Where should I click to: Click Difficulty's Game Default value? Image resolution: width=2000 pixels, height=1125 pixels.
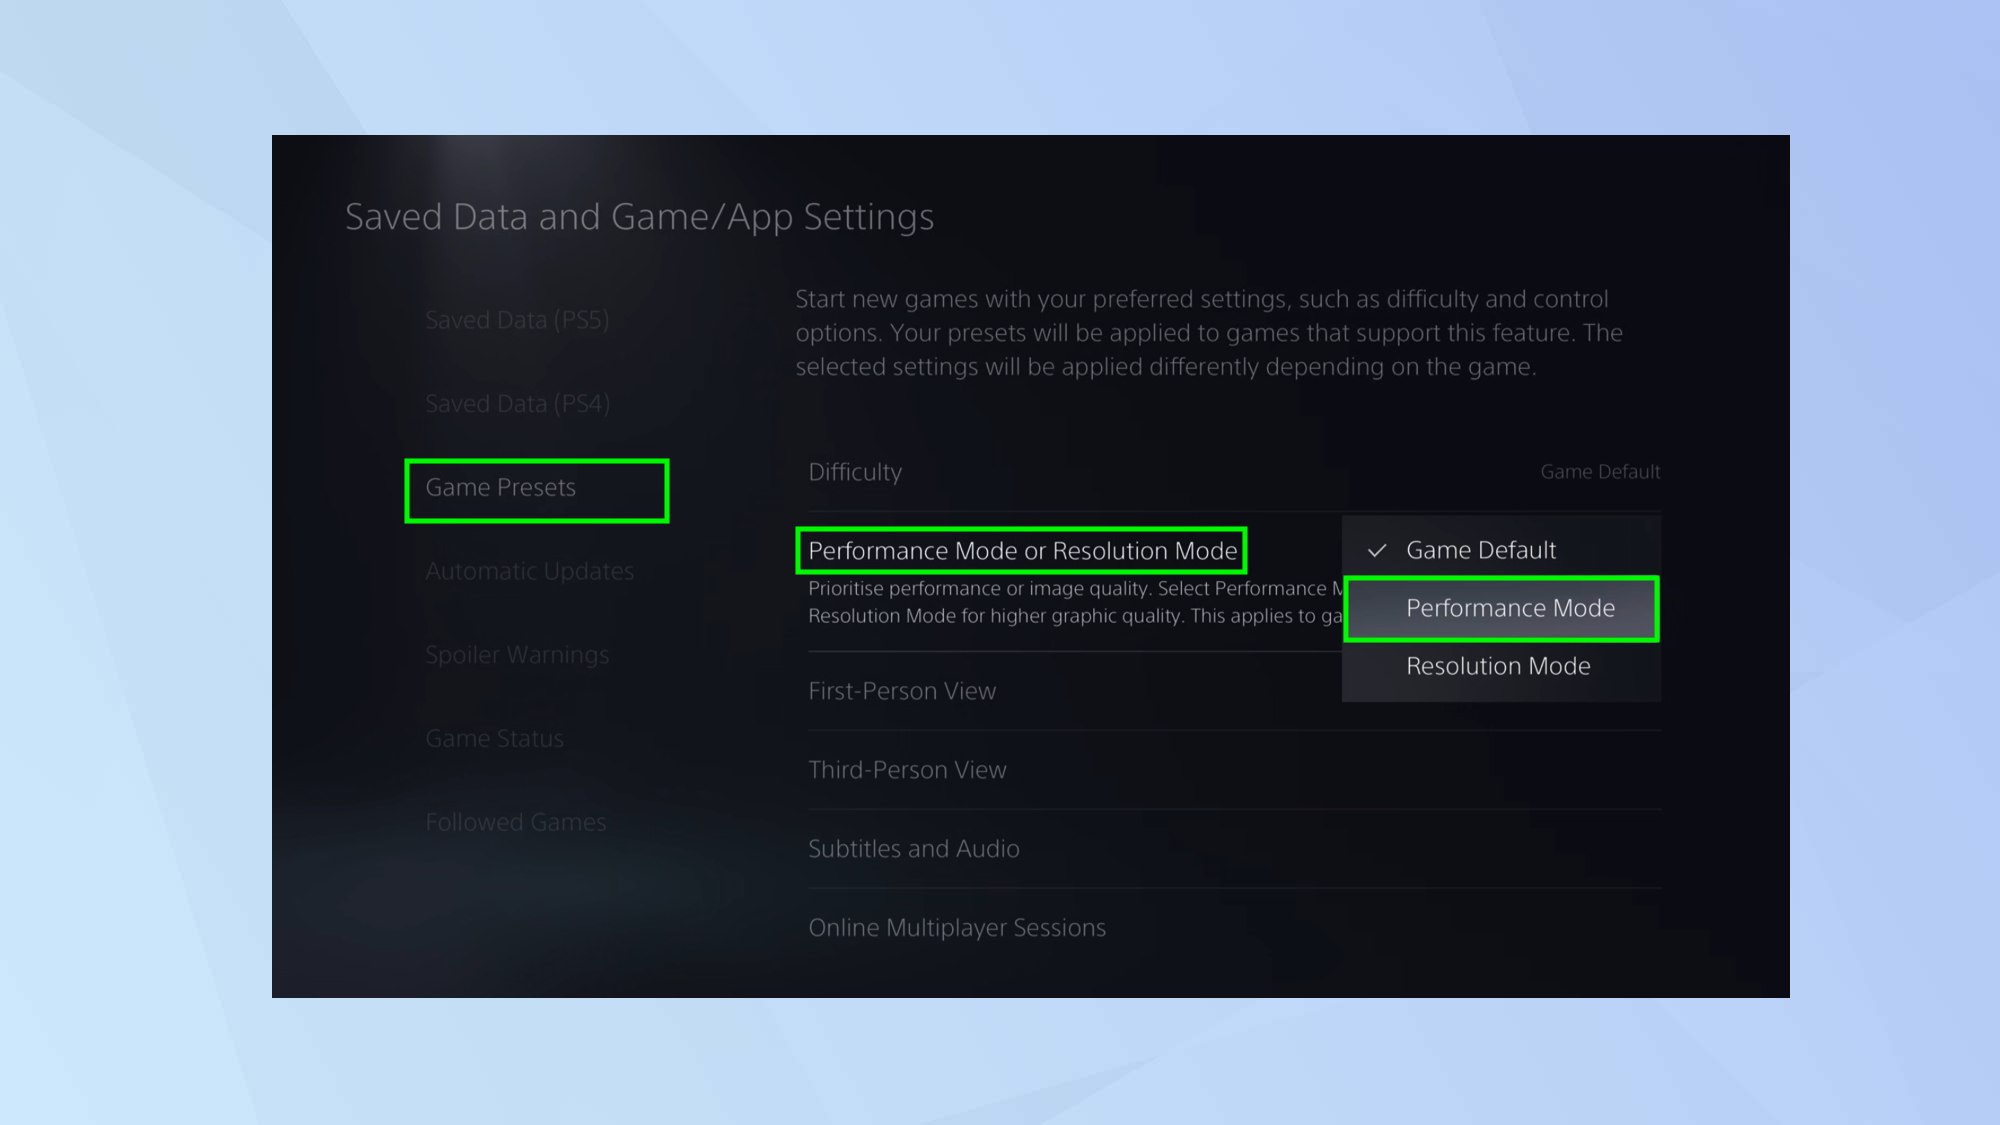click(x=1599, y=472)
